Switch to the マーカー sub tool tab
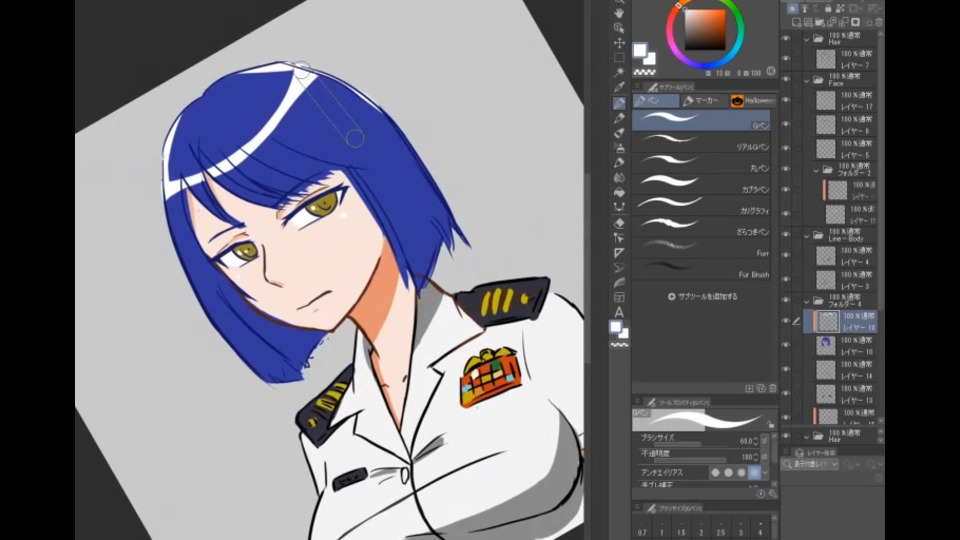 point(702,100)
